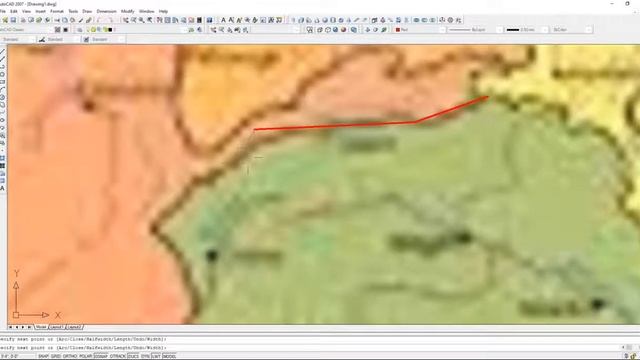Open the Dimension menu
This screenshot has height=360, width=640.
[107, 11]
